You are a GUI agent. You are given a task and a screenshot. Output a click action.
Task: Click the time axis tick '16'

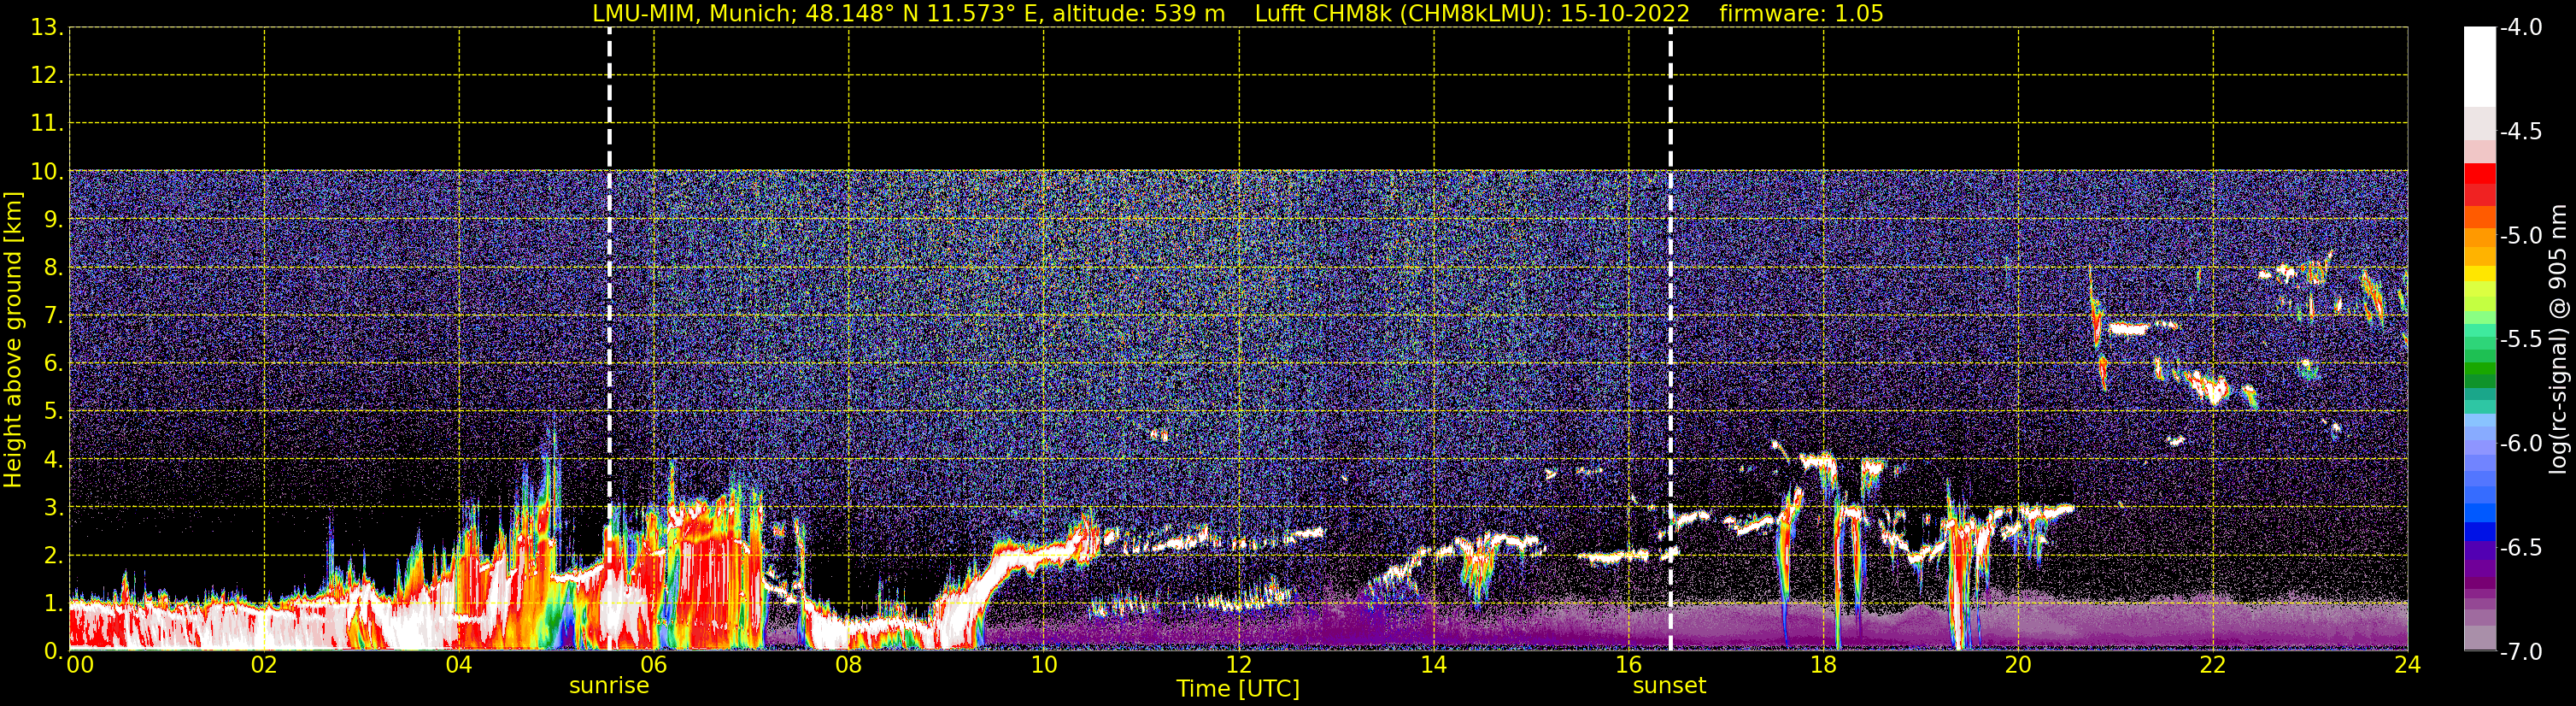(1629, 665)
